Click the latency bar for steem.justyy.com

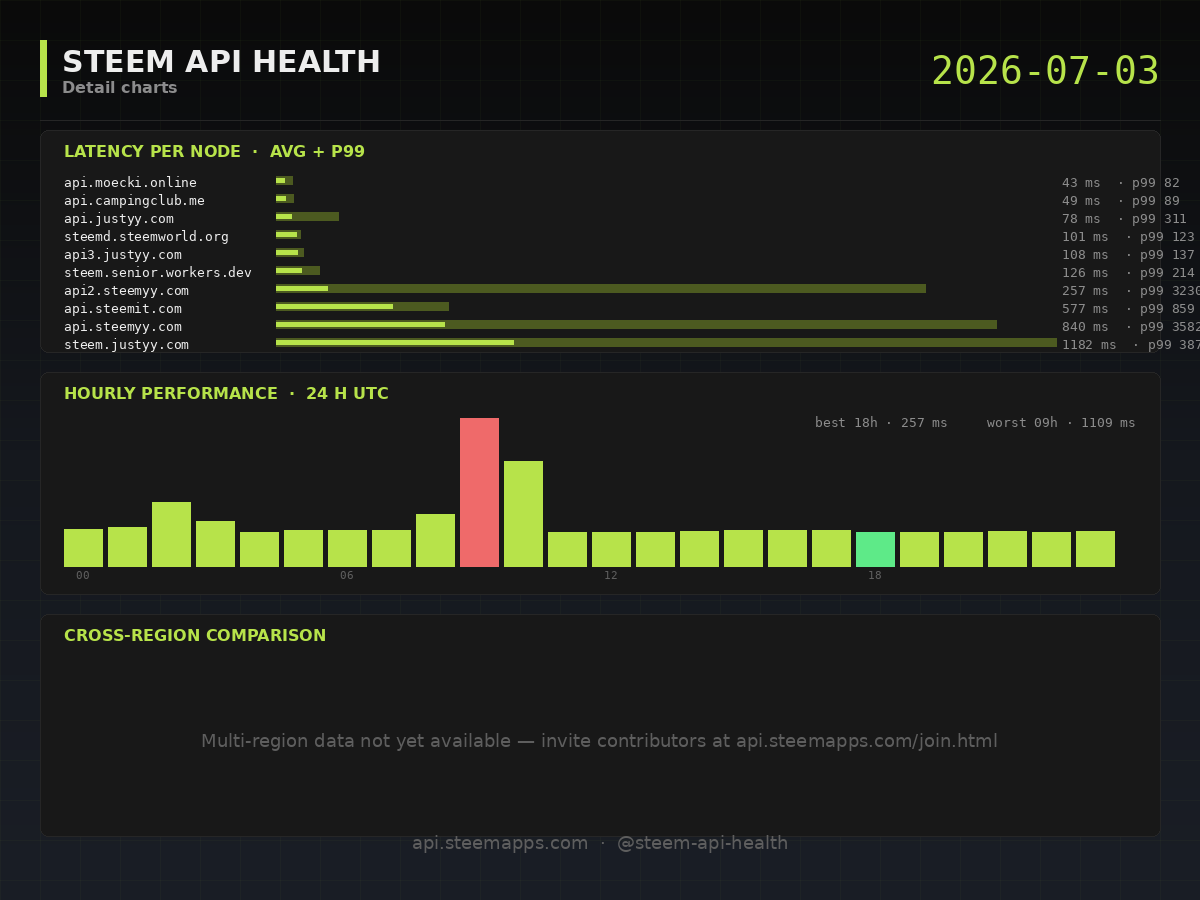(666, 343)
